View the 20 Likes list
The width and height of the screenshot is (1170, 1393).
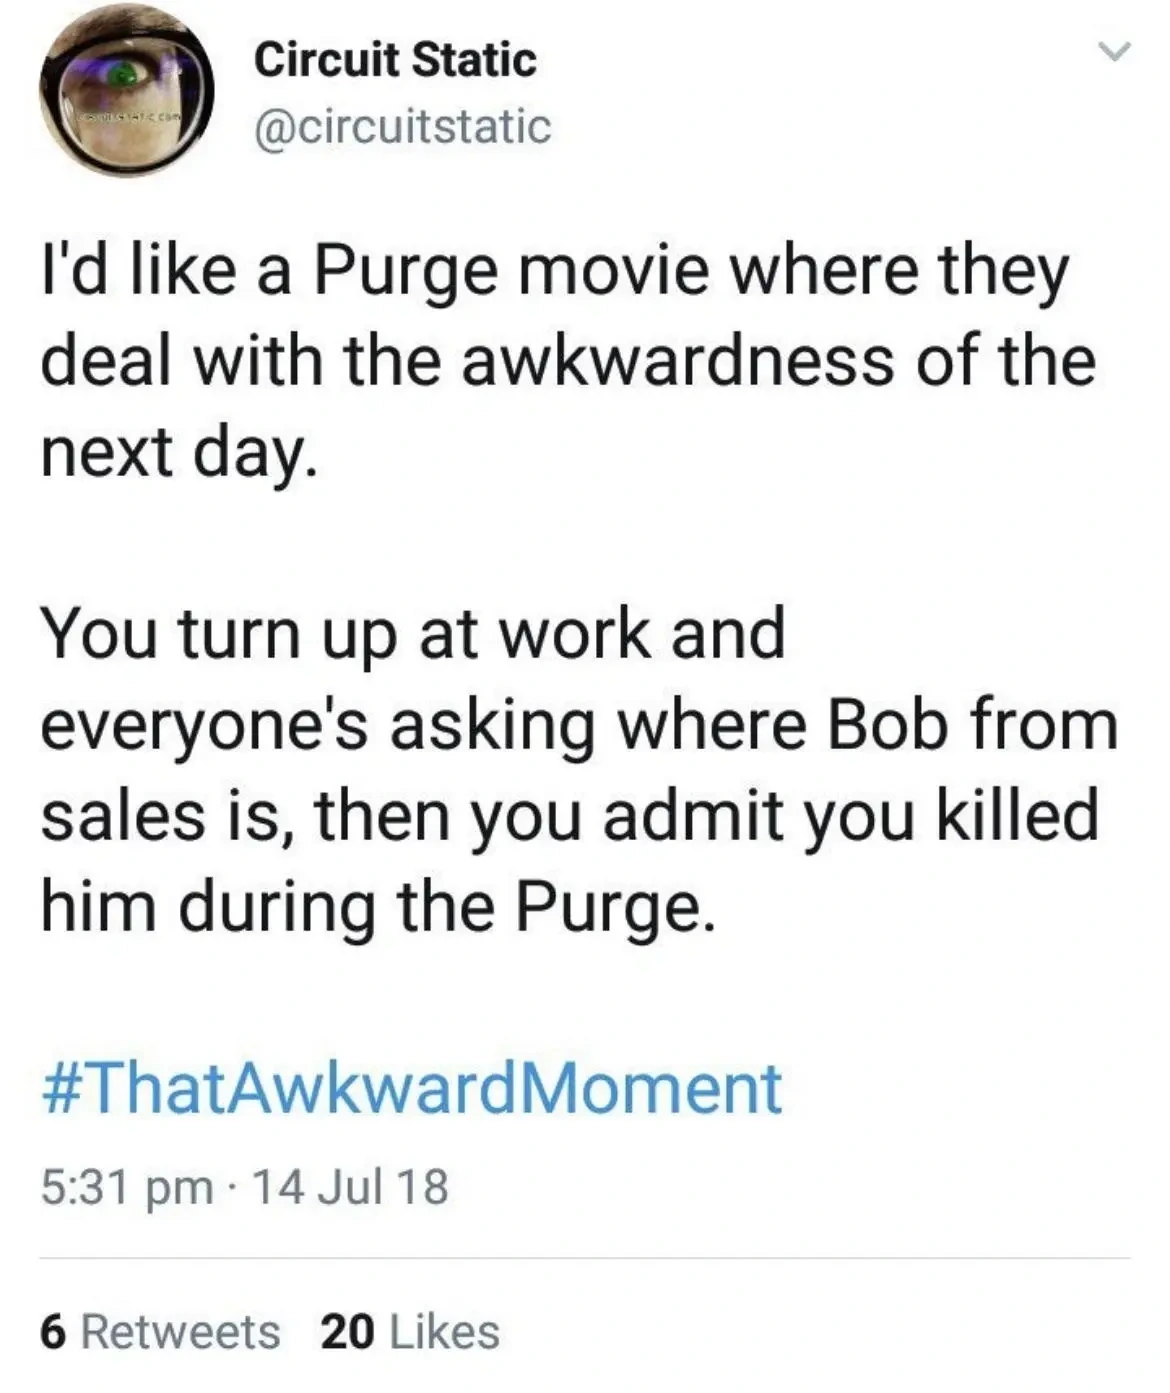410,1332
